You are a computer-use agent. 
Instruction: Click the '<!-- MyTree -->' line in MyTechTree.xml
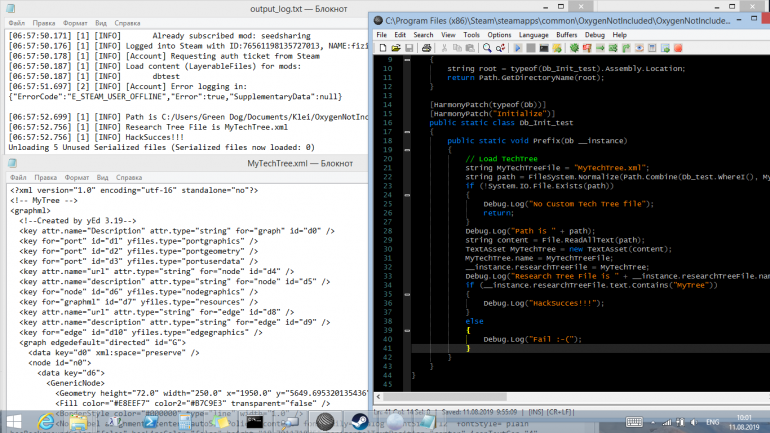(44, 200)
